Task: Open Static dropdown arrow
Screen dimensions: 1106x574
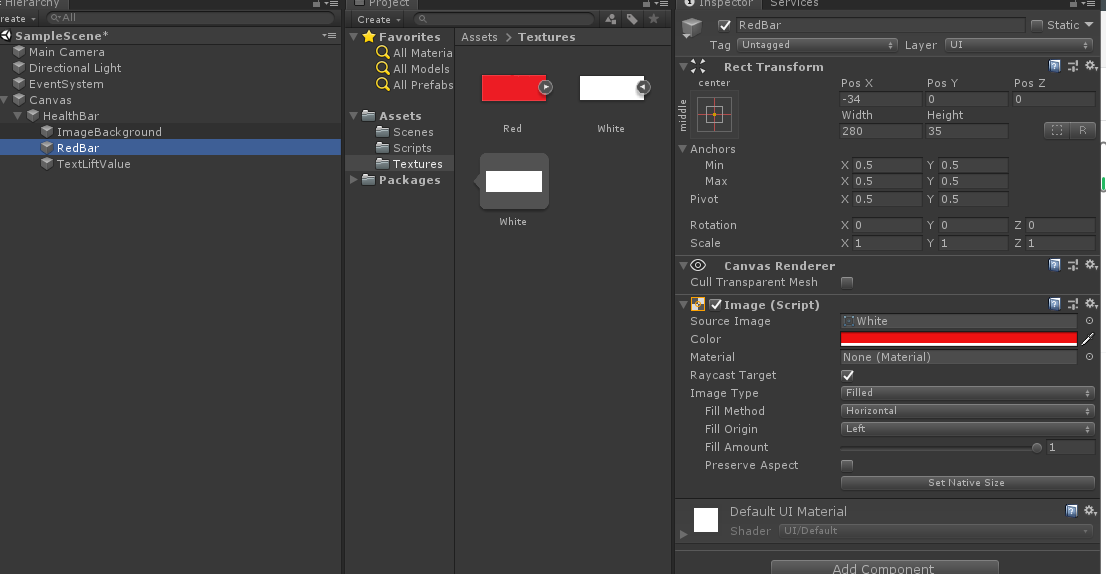Action: [x=1090, y=25]
